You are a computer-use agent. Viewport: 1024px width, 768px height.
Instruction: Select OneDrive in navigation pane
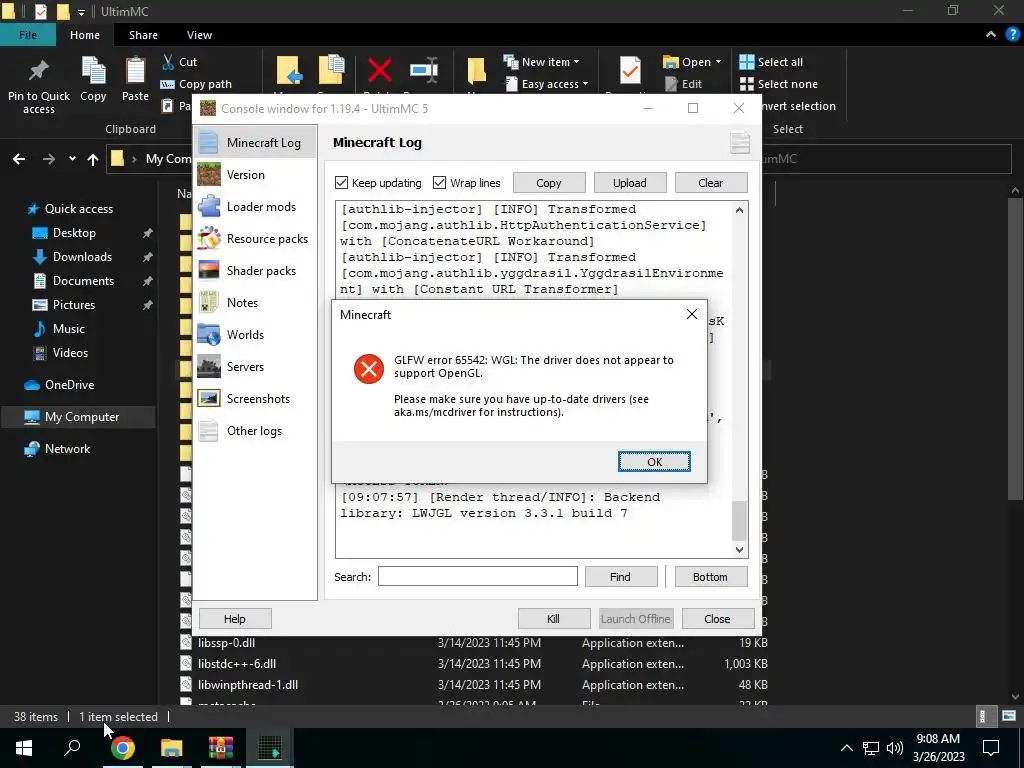coord(69,385)
